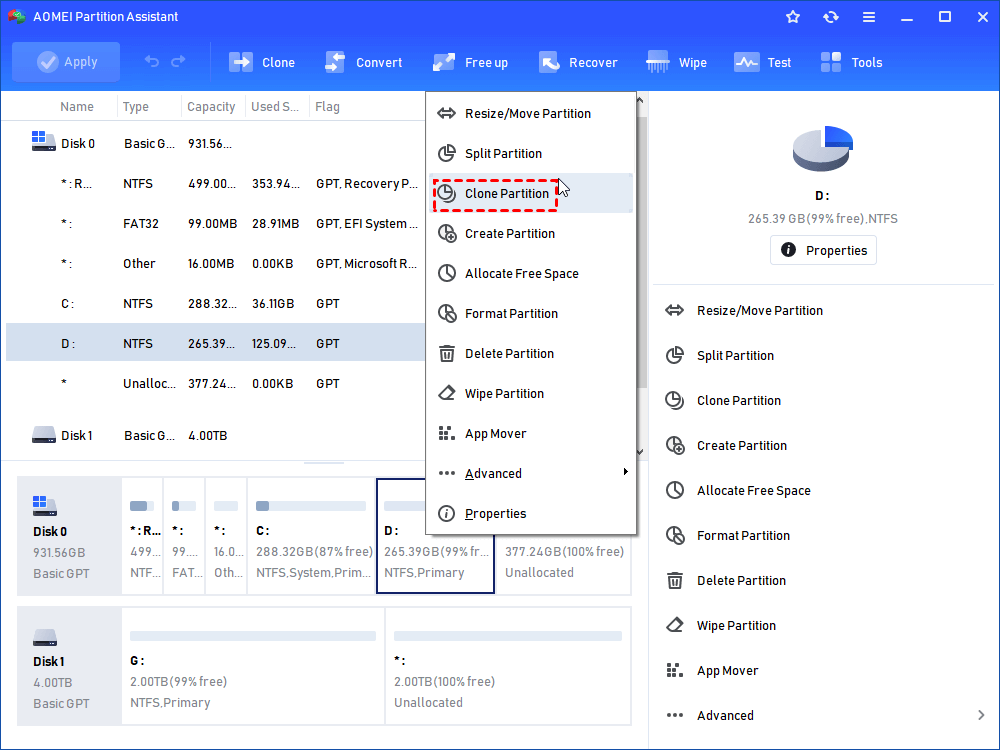Click the Properties button in right panel

coord(823,250)
